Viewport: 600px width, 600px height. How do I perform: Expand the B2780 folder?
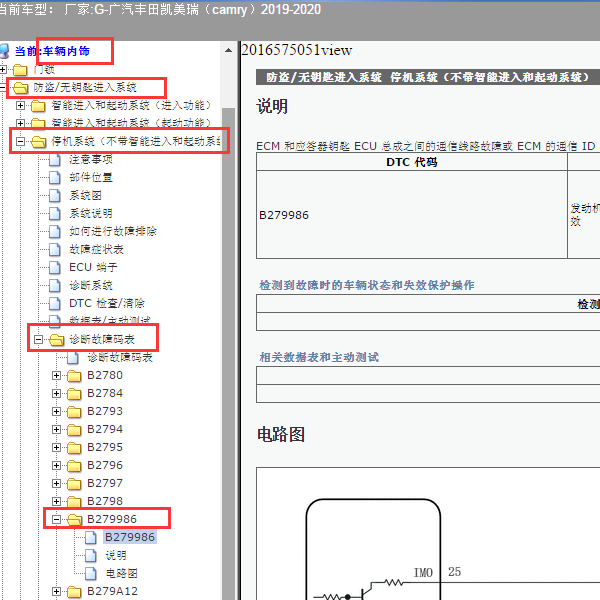56,375
